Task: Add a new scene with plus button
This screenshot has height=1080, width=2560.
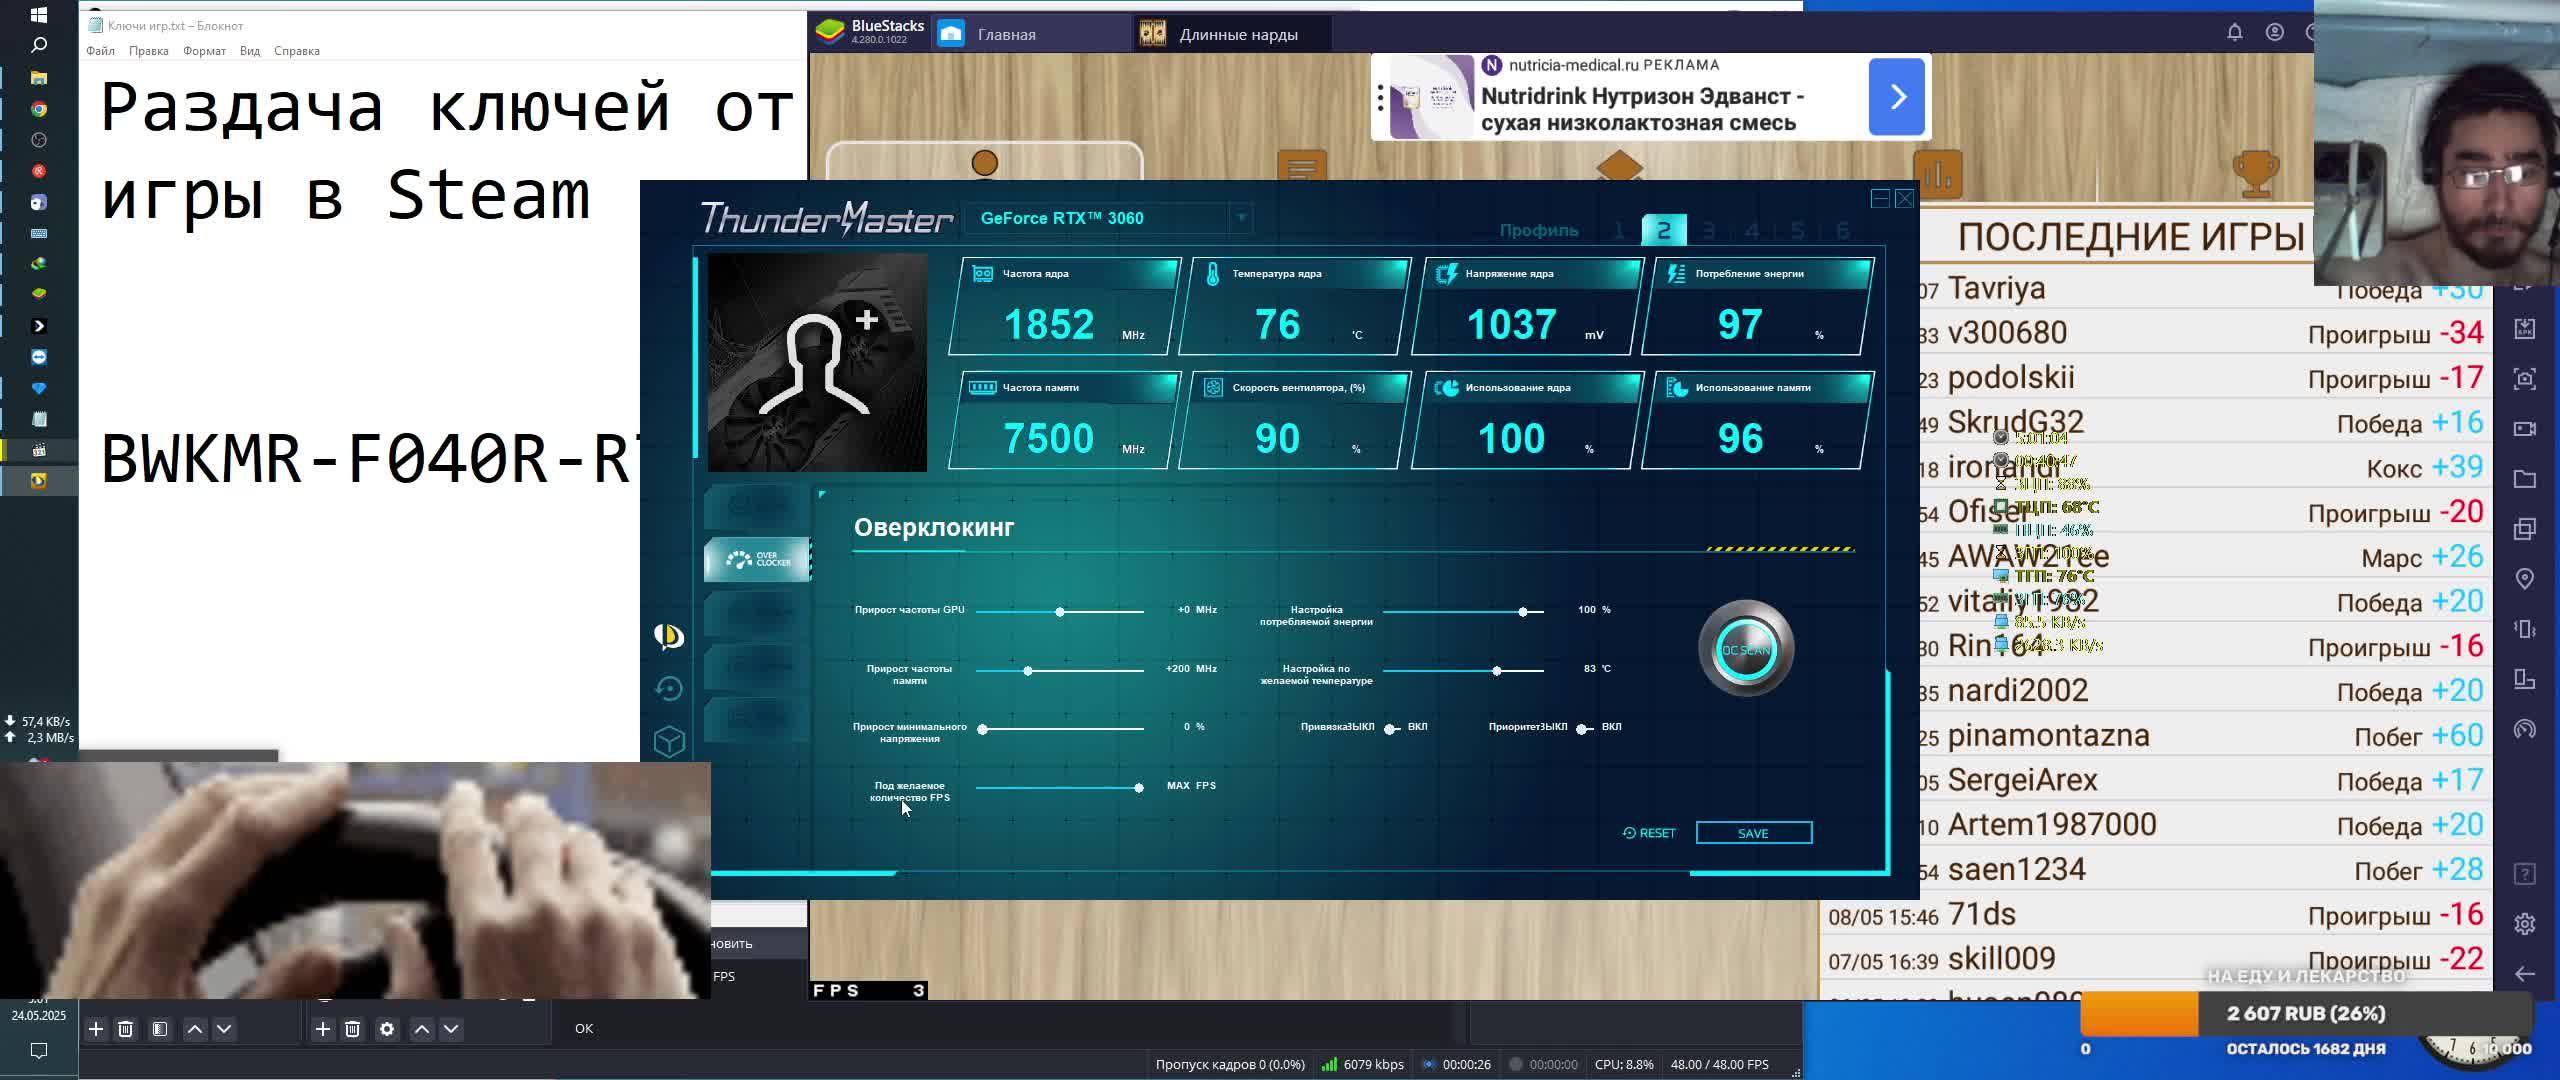Action: pos(96,1028)
